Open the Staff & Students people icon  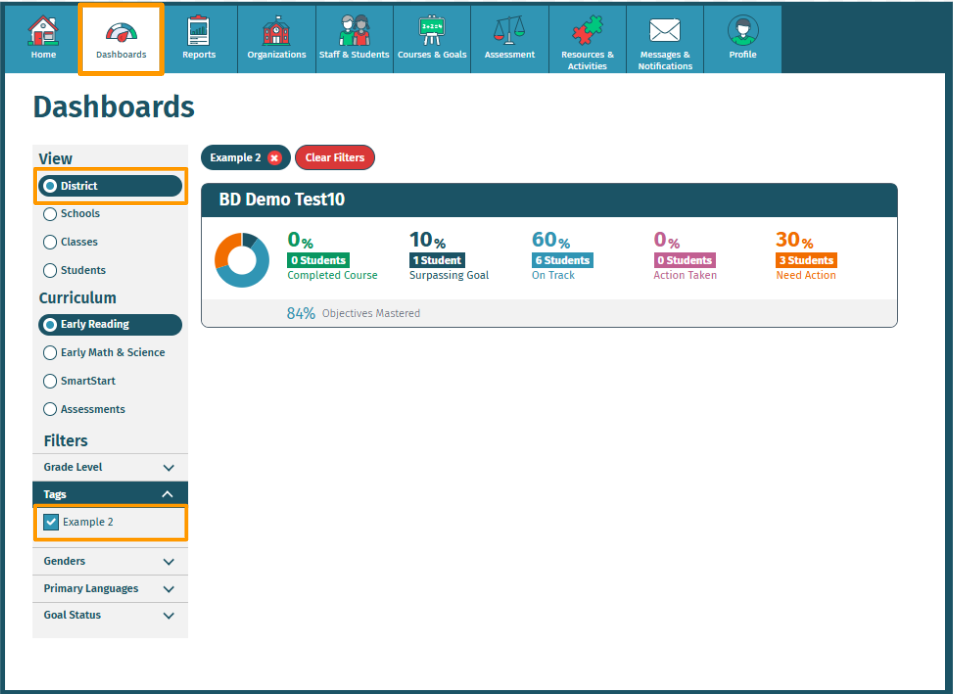(354, 31)
